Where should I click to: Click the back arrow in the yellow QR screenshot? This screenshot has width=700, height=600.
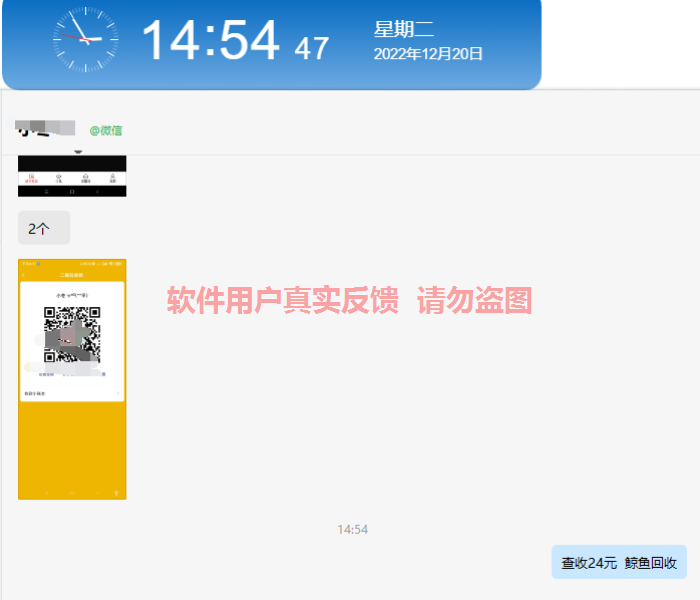coord(23,274)
